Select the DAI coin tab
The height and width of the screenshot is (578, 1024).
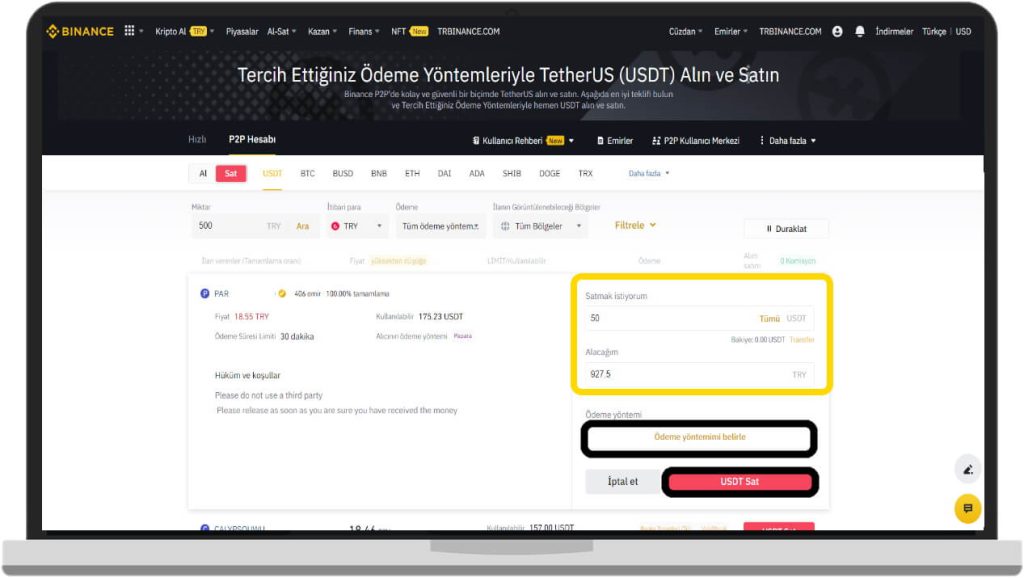pos(444,174)
